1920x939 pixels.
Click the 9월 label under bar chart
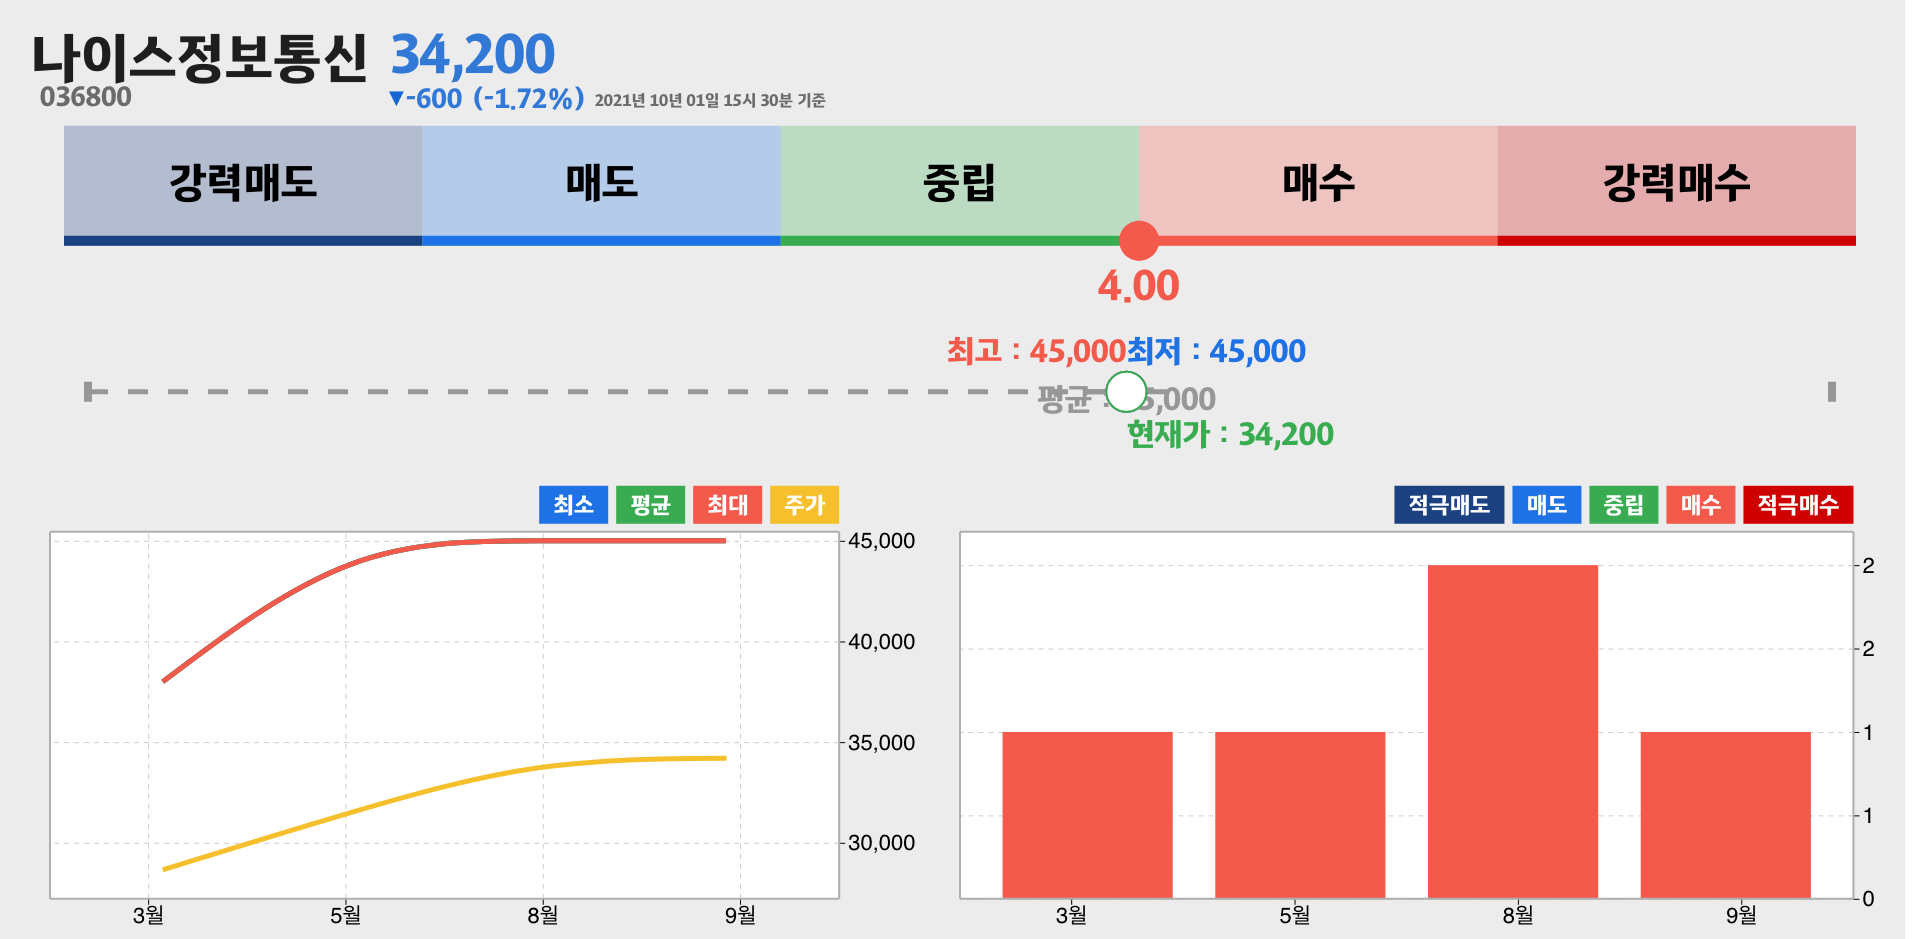[1741, 915]
